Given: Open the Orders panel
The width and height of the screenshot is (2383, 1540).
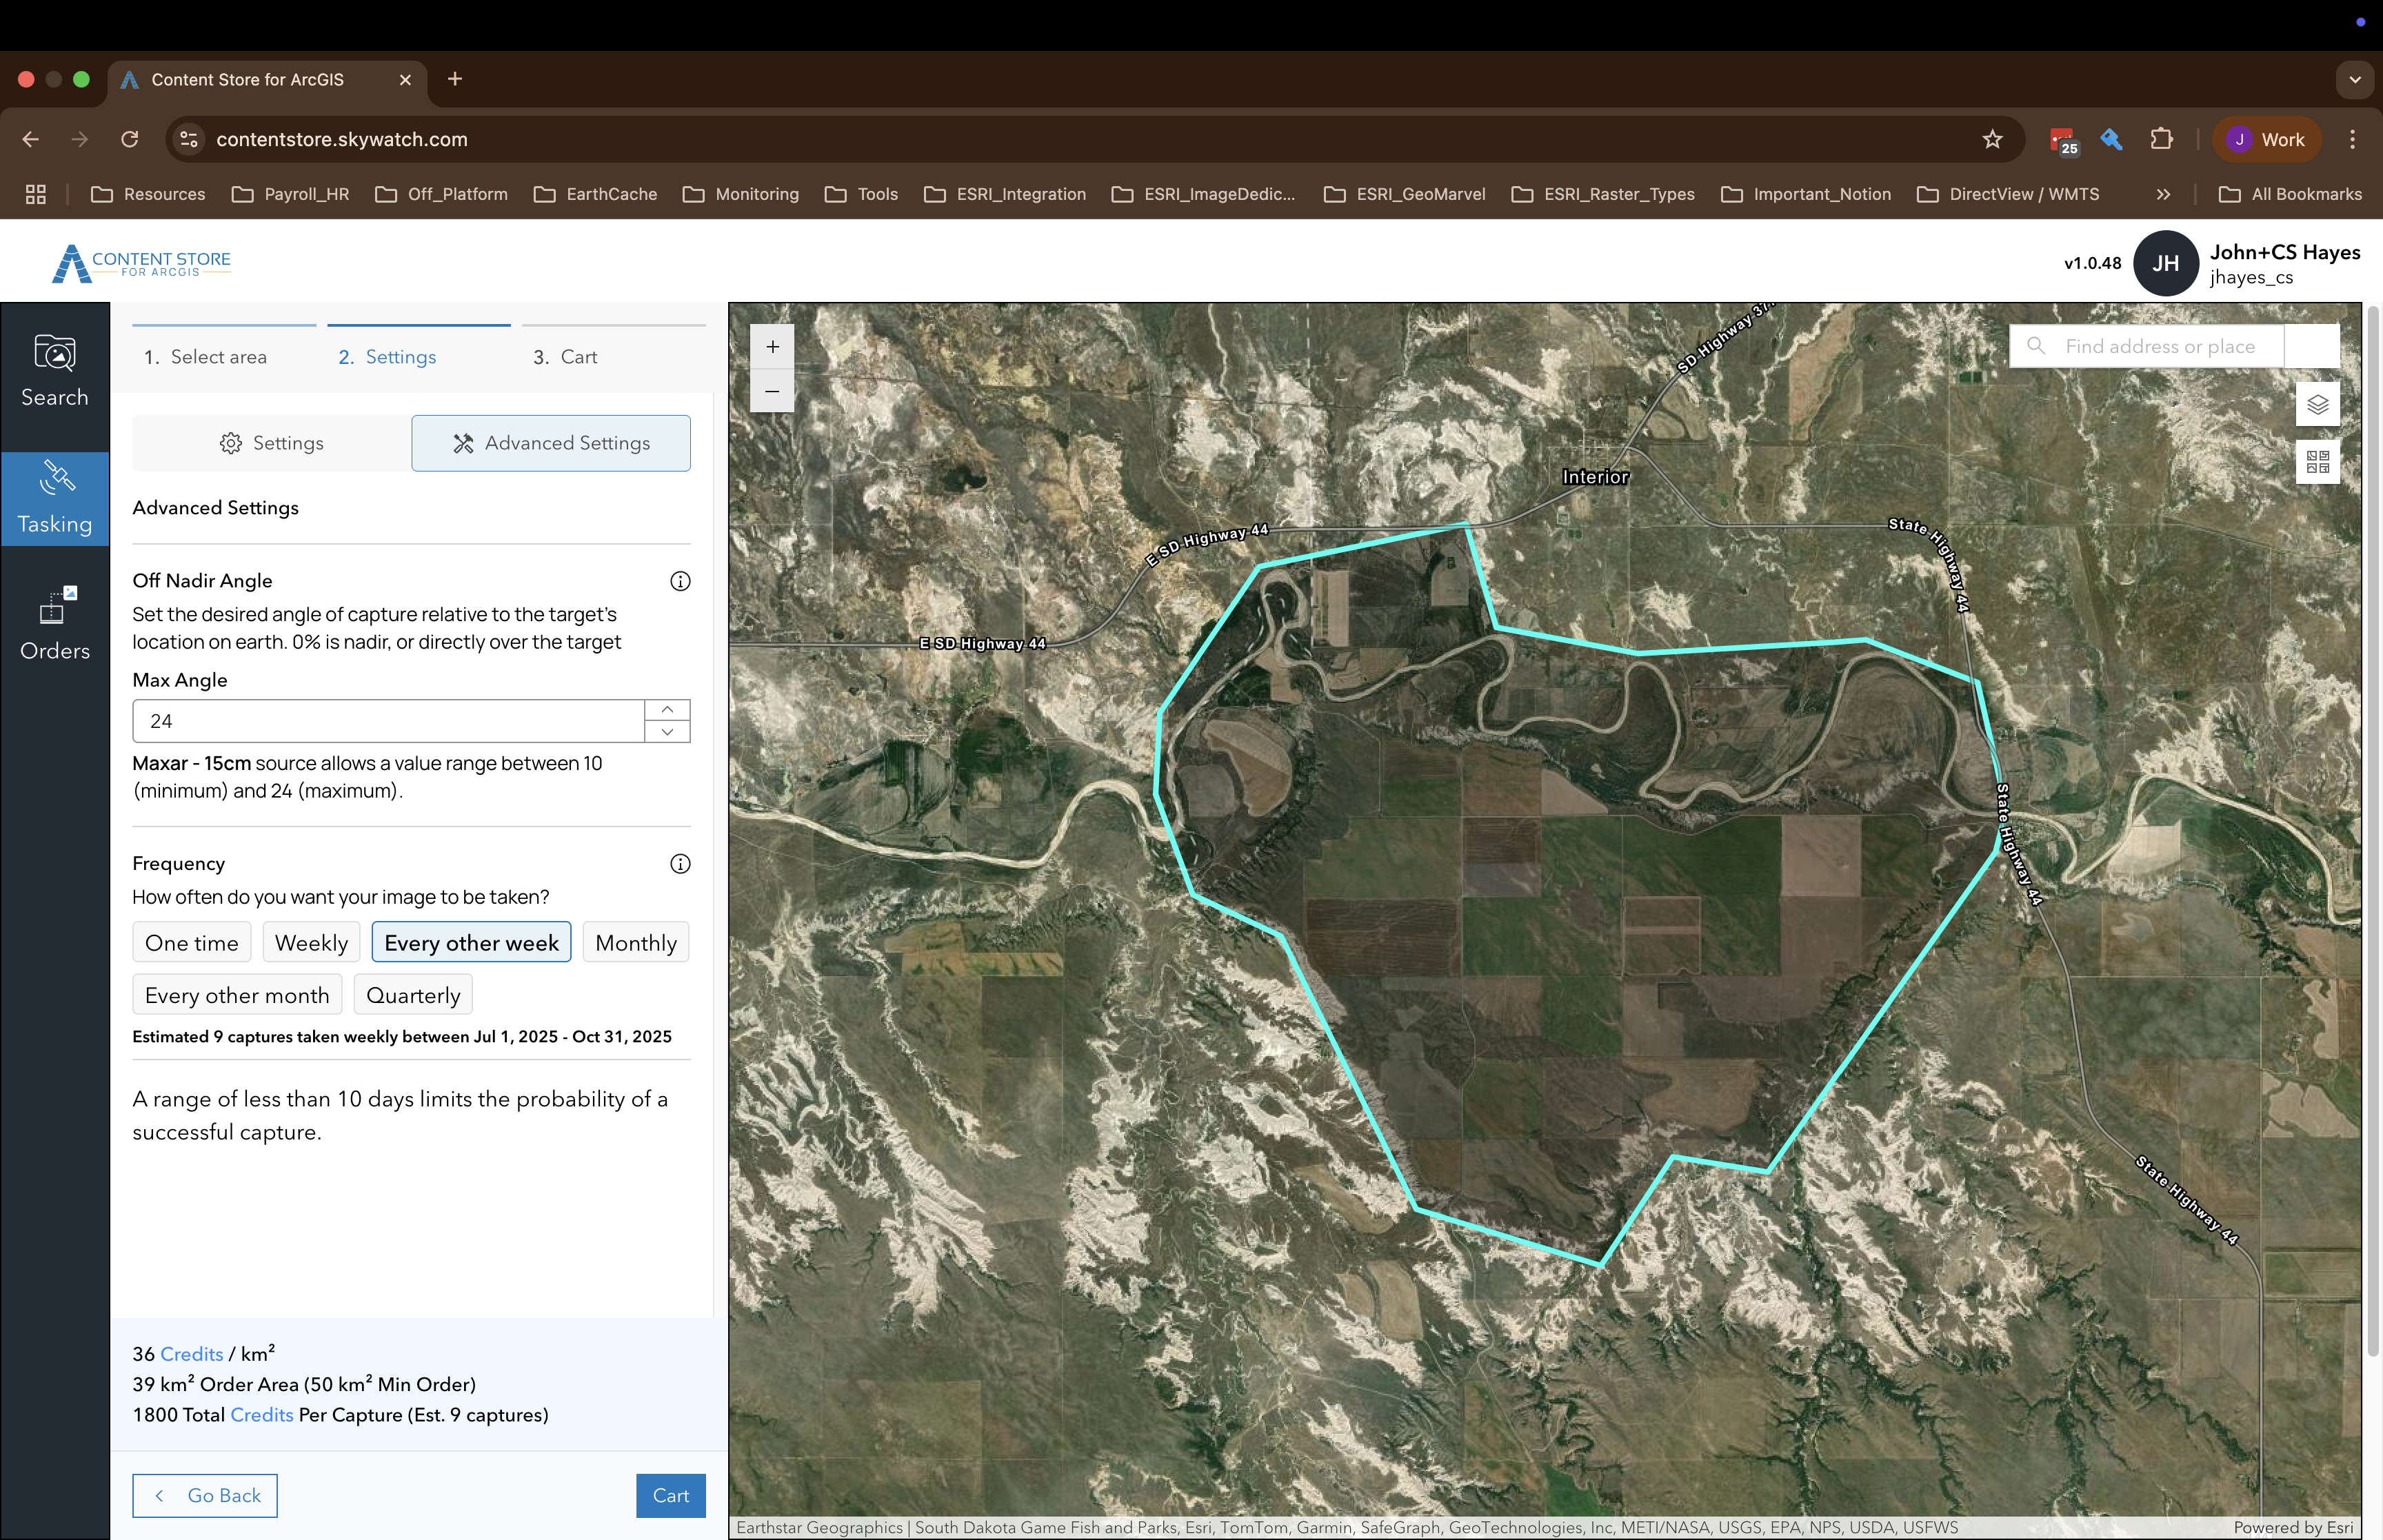Looking at the screenshot, I should [x=54, y=623].
